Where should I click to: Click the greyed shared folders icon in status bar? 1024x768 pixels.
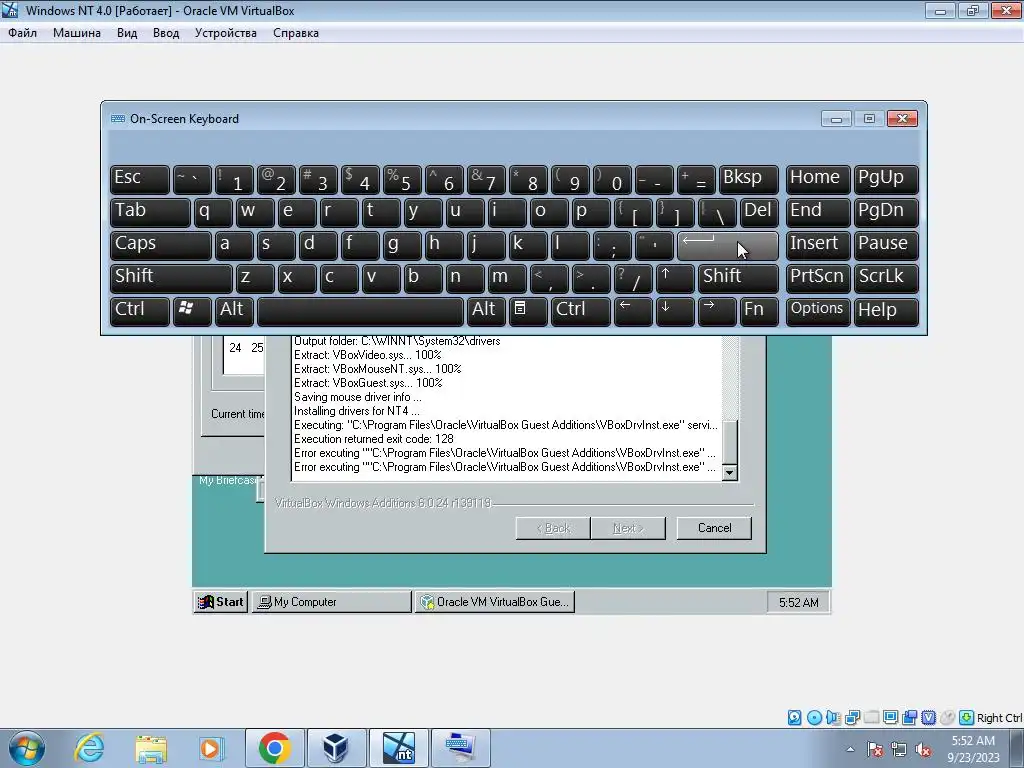pos(871,718)
